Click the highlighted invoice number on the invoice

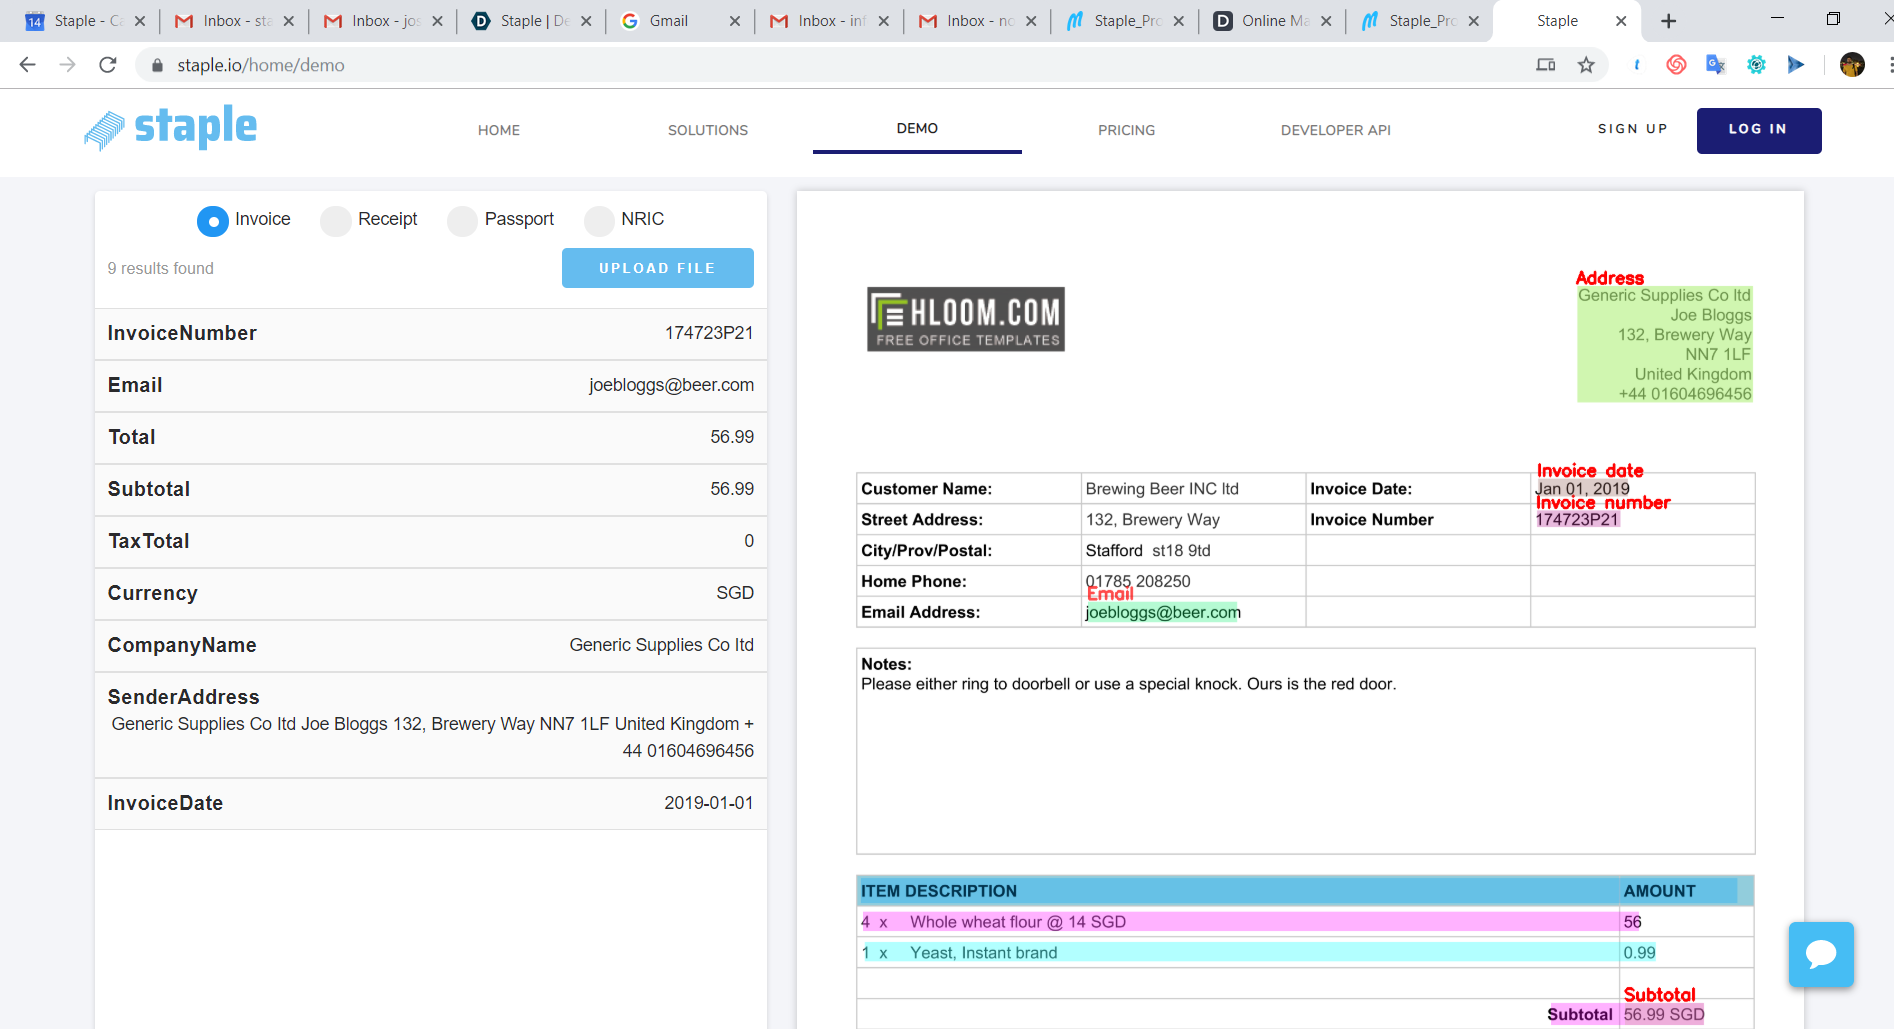click(x=1577, y=519)
